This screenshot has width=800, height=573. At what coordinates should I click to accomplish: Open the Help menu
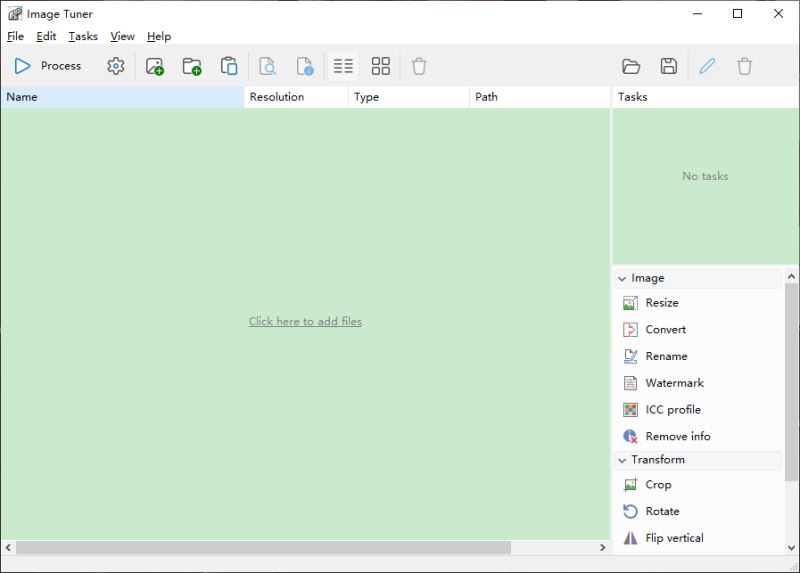coord(159,36)
